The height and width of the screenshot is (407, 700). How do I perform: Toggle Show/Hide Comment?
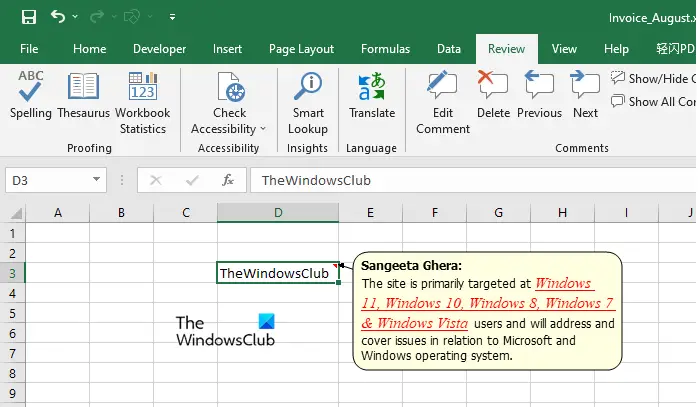point(653,79)
